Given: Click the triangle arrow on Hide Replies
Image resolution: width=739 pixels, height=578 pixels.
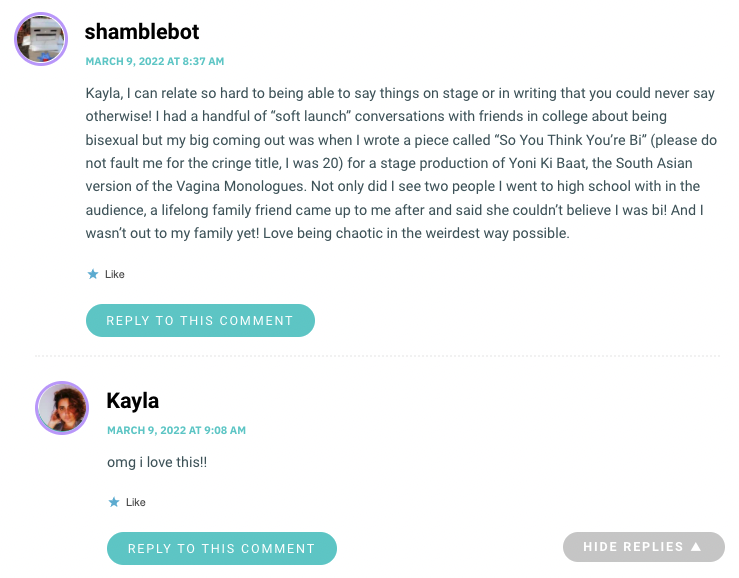Looking at the screenshot, I should (x=696, y=546).
